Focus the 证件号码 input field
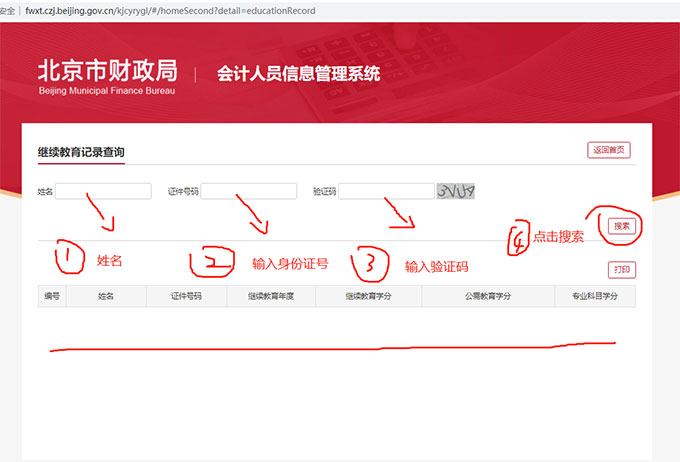This screenshot has width=680, height=462. [248, 191]
